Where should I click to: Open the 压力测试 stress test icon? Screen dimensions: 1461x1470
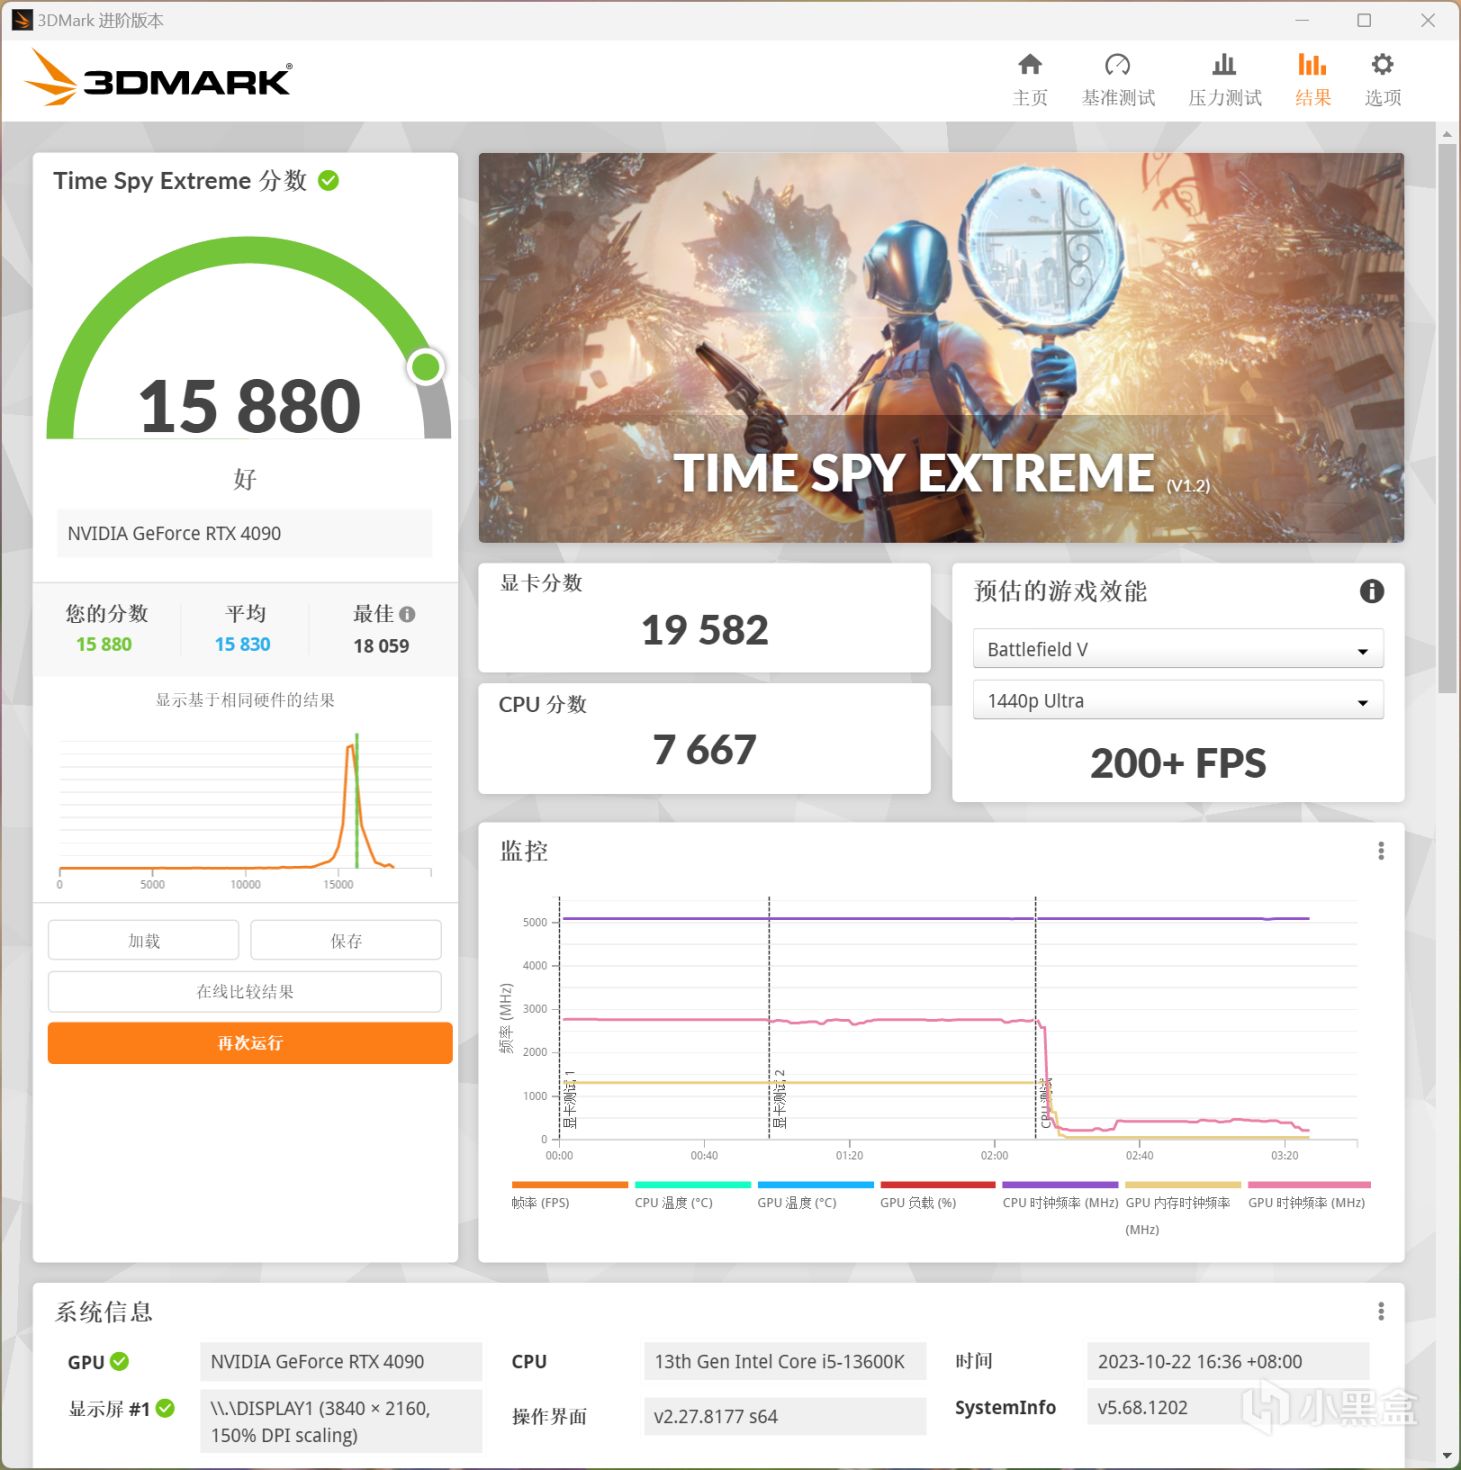click(x=1224, y=65)
